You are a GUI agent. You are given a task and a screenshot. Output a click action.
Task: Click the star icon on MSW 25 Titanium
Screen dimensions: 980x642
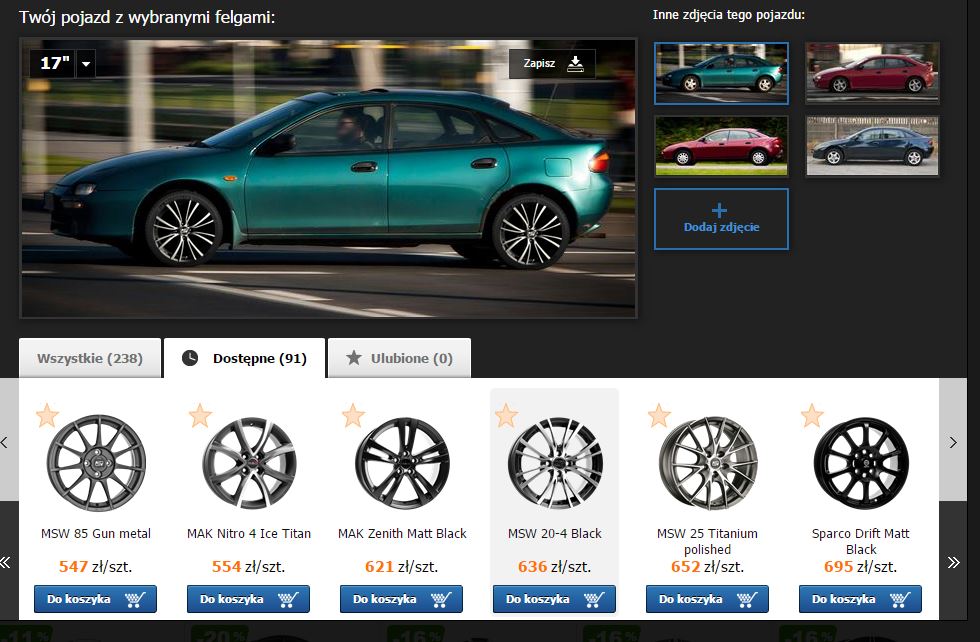click(x=659, y=415)
